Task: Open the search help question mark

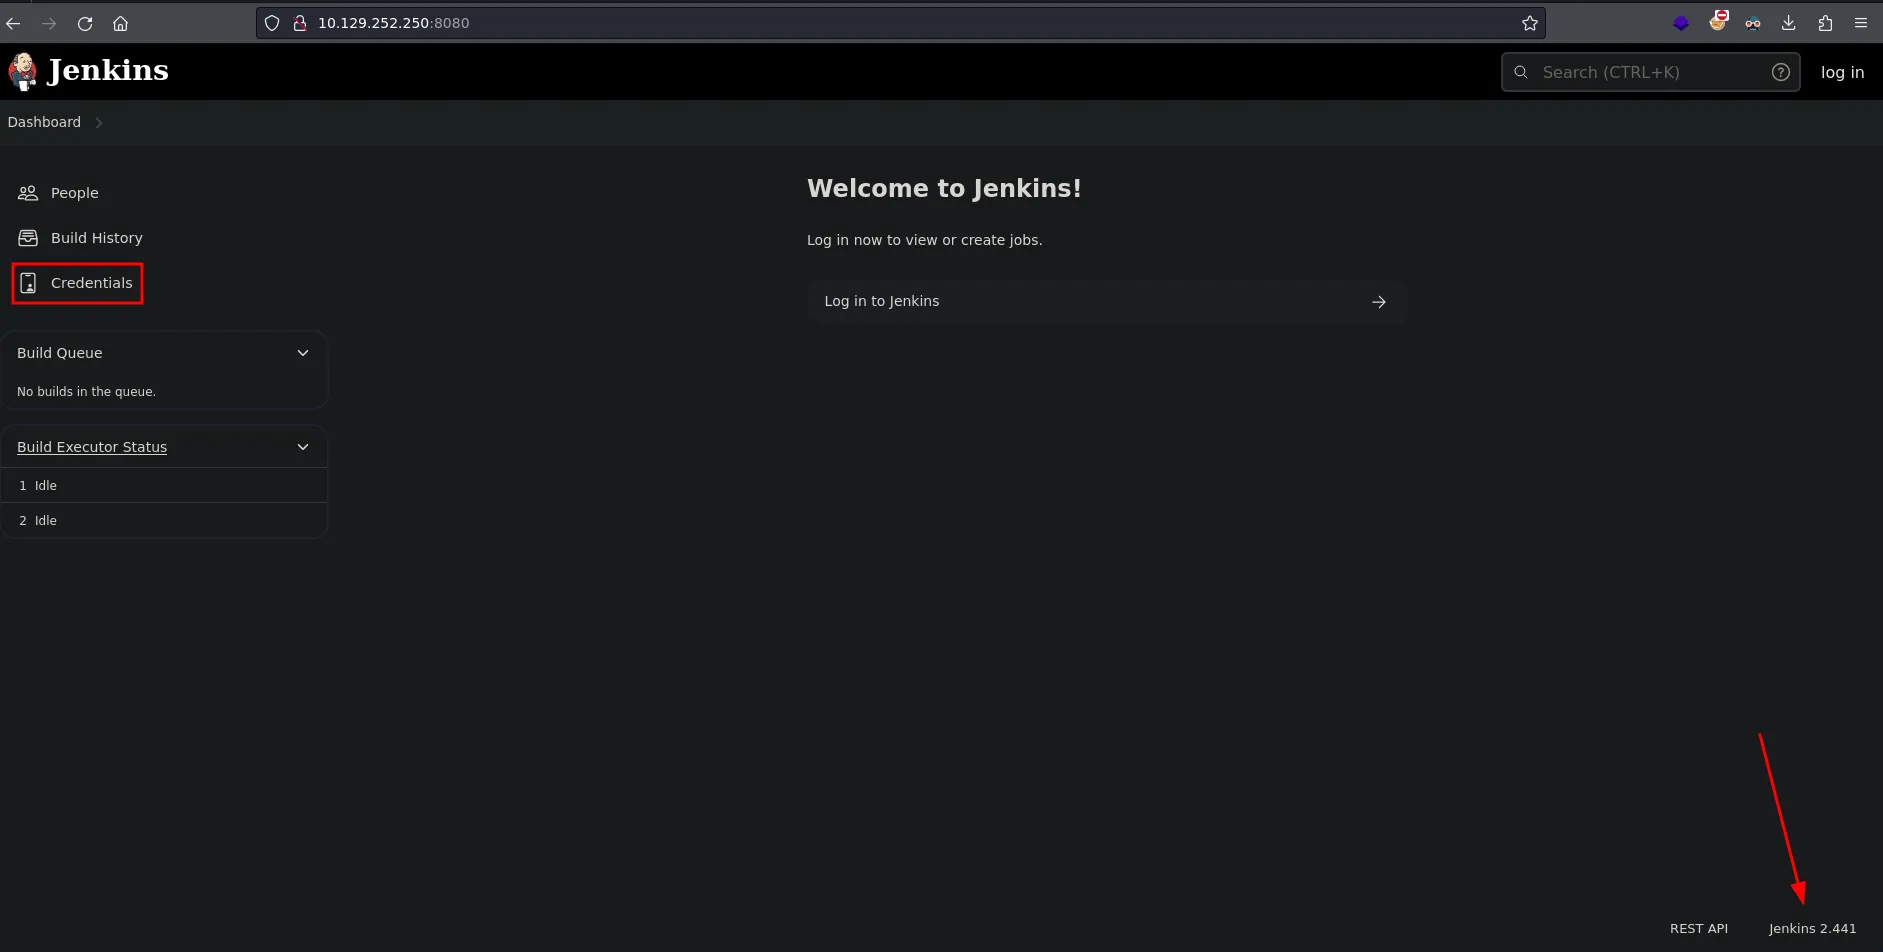Action: 1781,72
